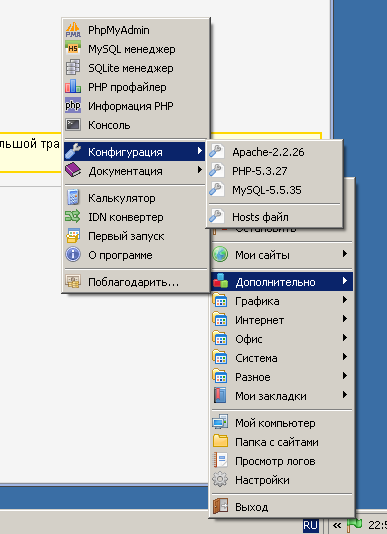Viewport: 387px width, 534px height.
Task: Click the О программе info icon
Action: [73, 255]
